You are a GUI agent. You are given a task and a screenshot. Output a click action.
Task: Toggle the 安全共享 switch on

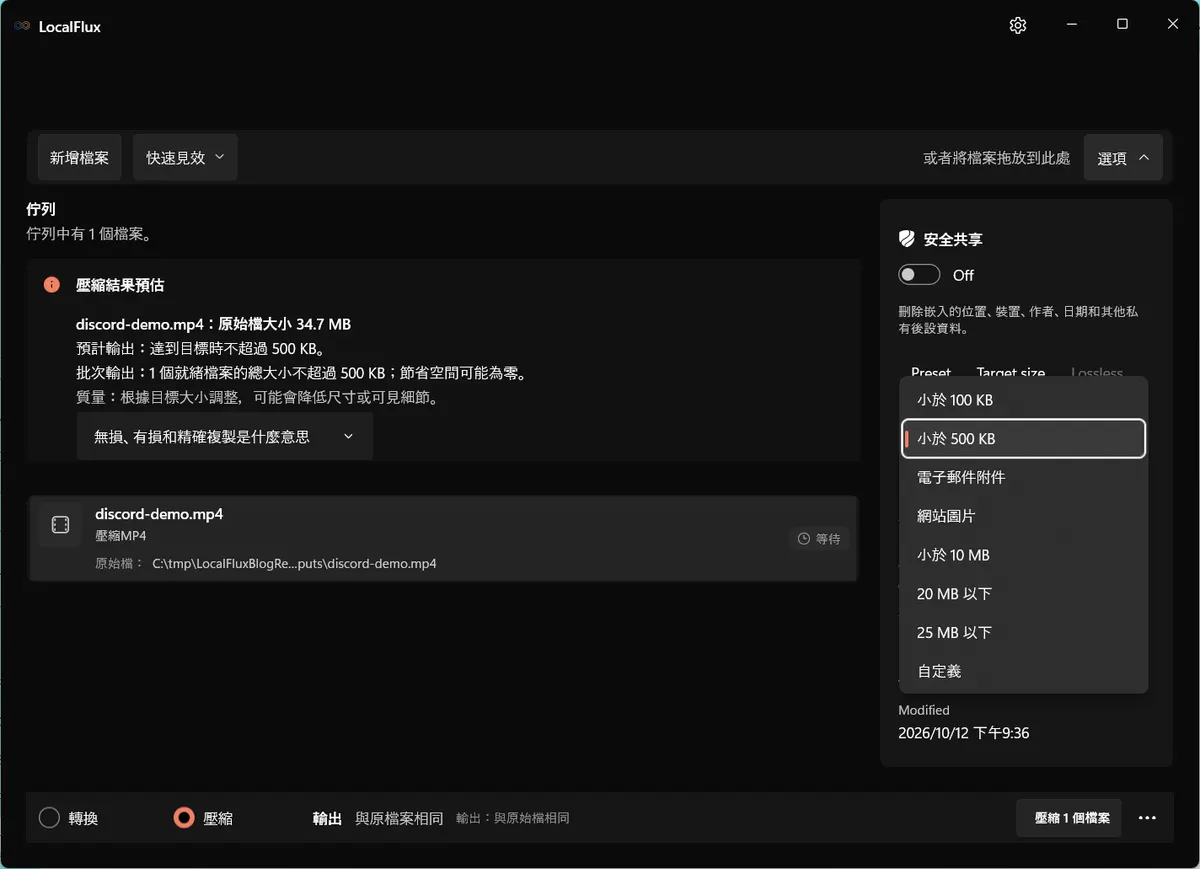tap(919, 275)
